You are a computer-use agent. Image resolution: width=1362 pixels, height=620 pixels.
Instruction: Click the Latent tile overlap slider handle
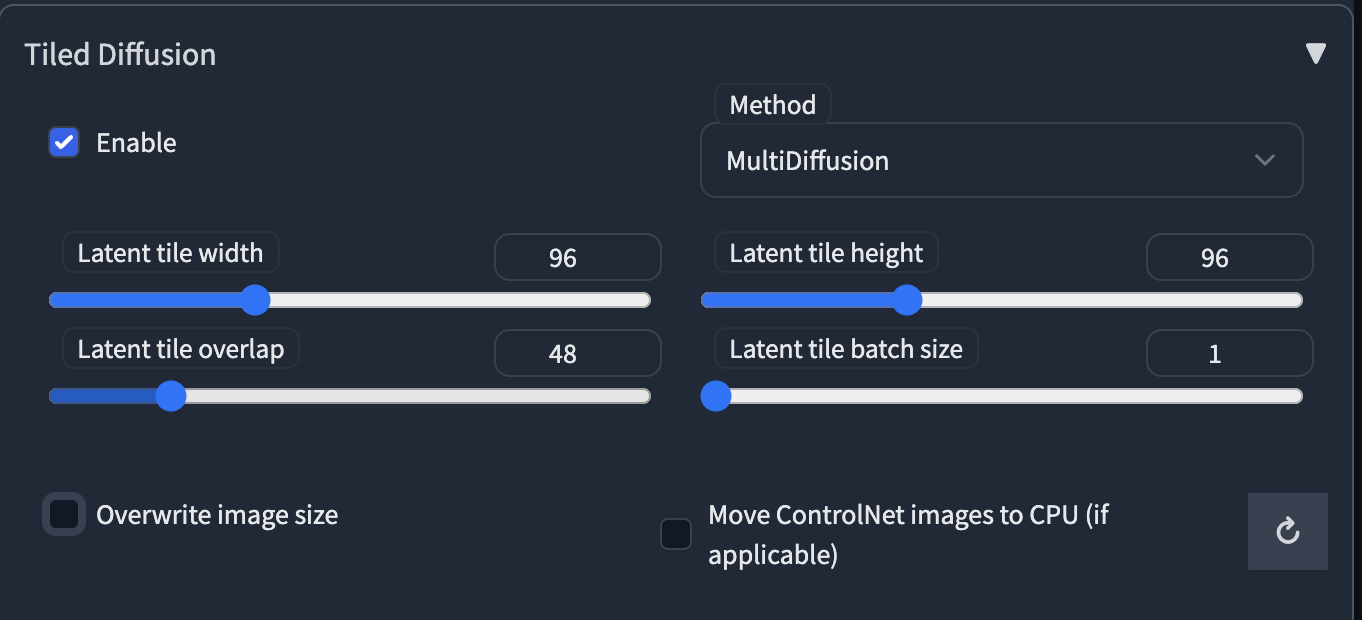171,396
